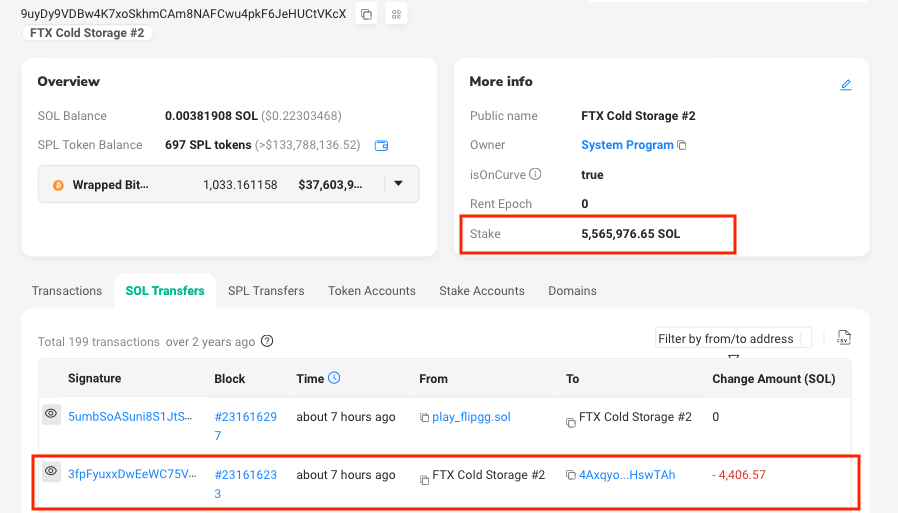Show QR code for the address
Screen dimensions: 898x513
click(x=396, y=14)
